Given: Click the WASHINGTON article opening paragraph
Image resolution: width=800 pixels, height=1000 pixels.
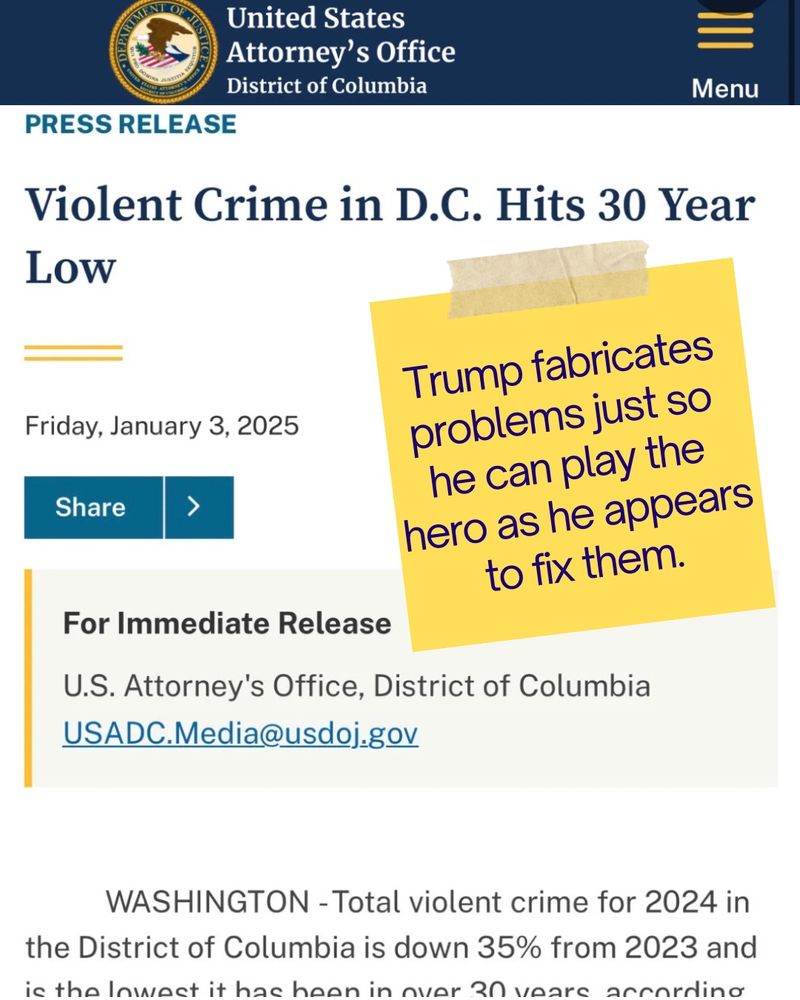Looking at the screenshot, I should pos(391,943).
